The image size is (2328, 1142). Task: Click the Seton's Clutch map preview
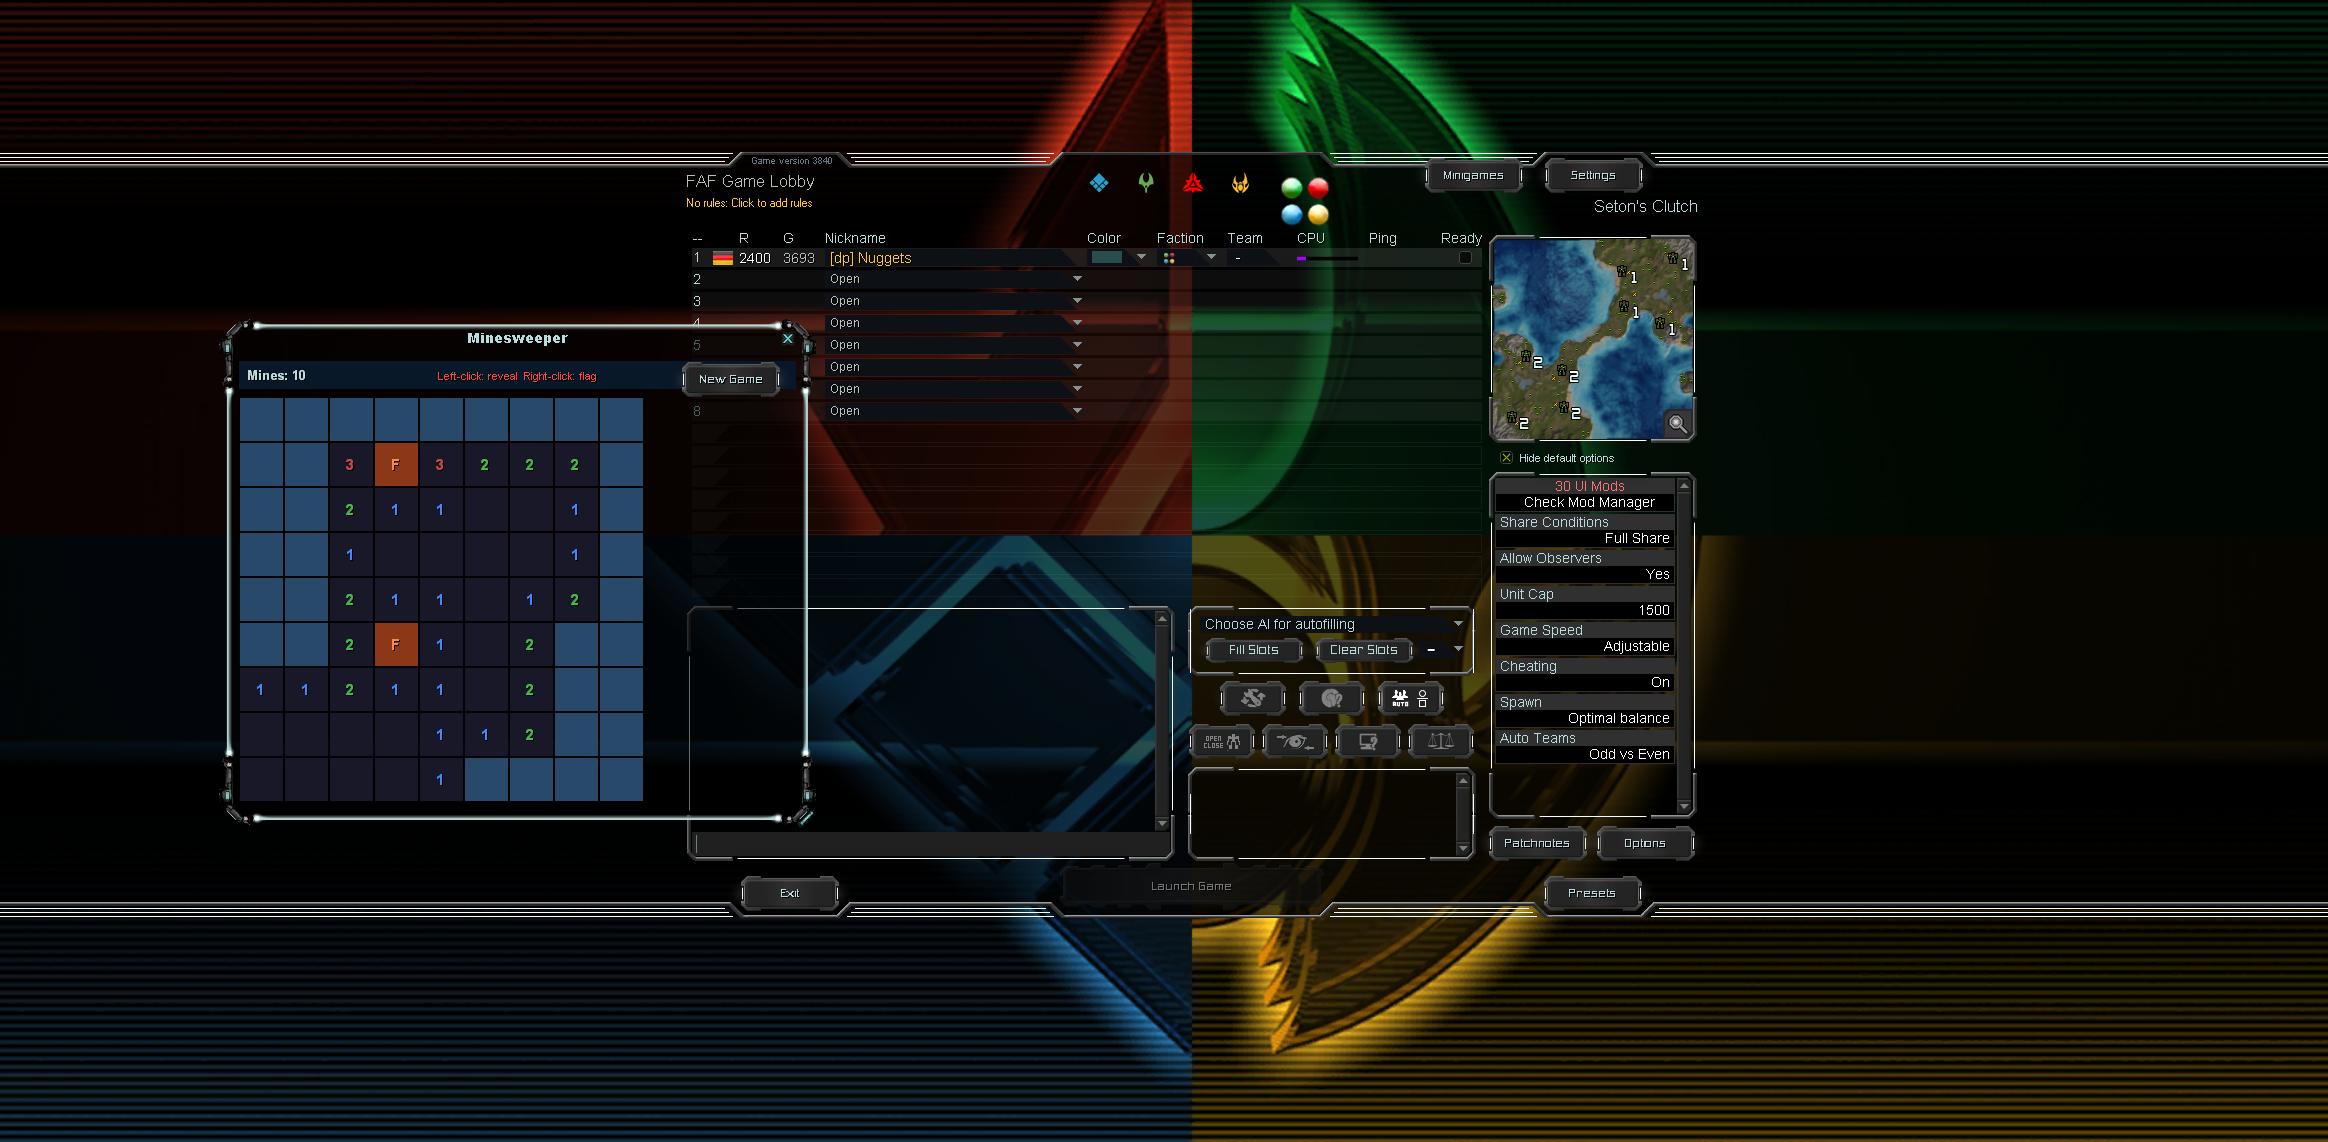coord(1592,339)
